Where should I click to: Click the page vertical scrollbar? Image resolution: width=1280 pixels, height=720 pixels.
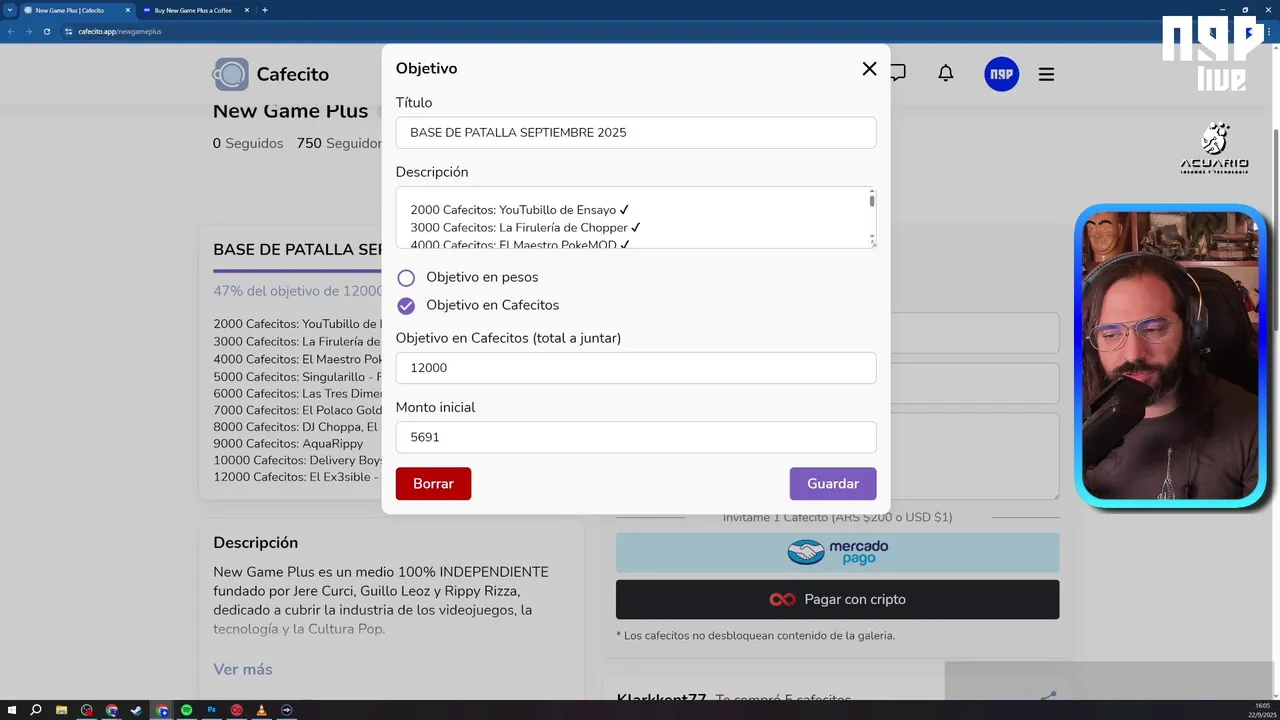tap(1275, 230)
